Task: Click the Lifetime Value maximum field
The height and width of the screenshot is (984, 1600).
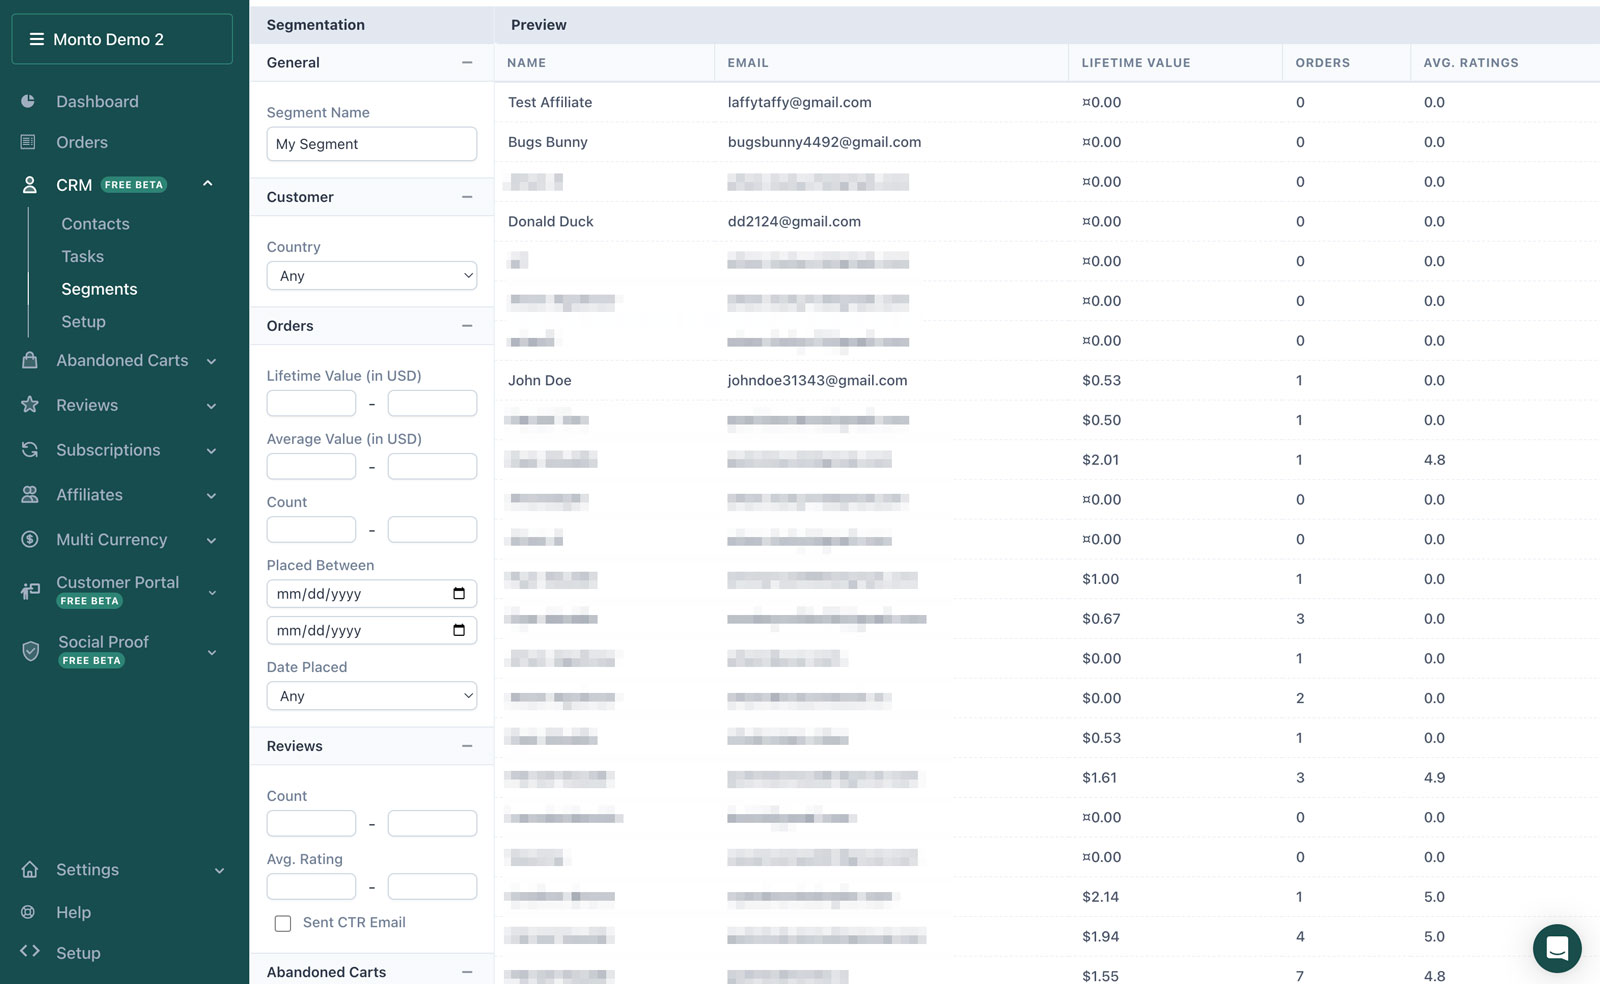Action: pyautogui.click(x=432, y=403)
